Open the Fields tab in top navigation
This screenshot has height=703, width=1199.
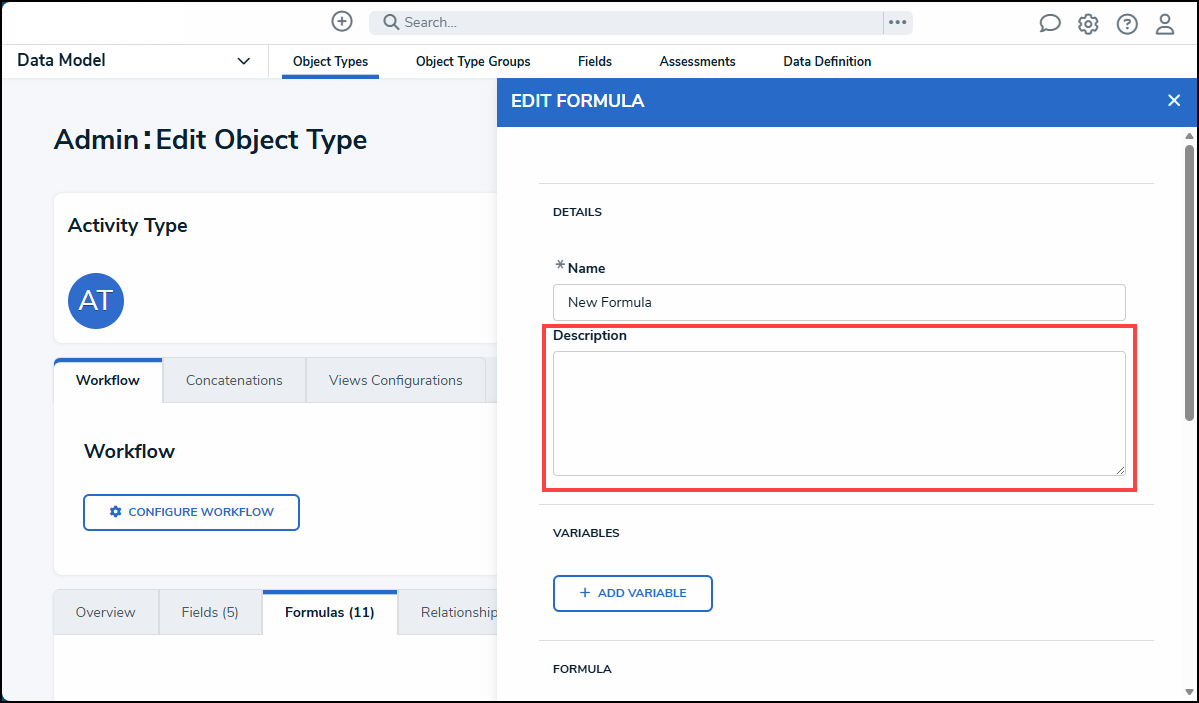pos(595,61)
